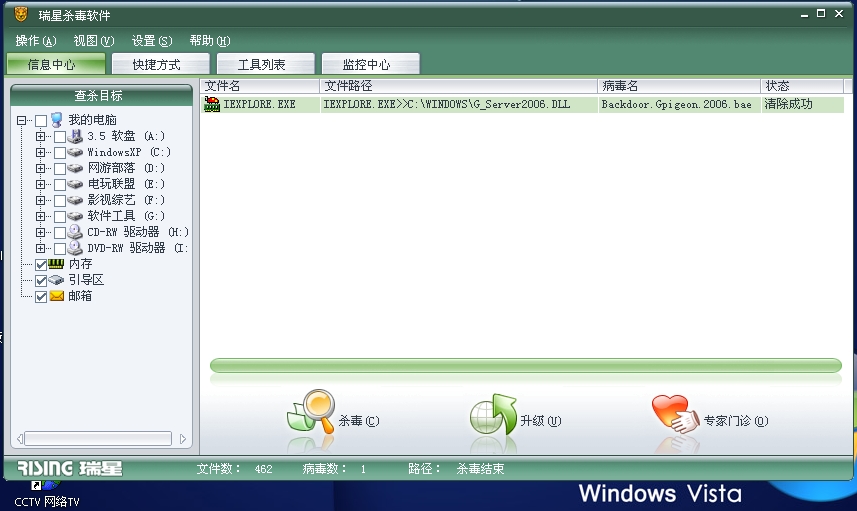
Task: Select the Backdoor.Gpigeon.2006.bae virus name cell
Action: point(679,104)
